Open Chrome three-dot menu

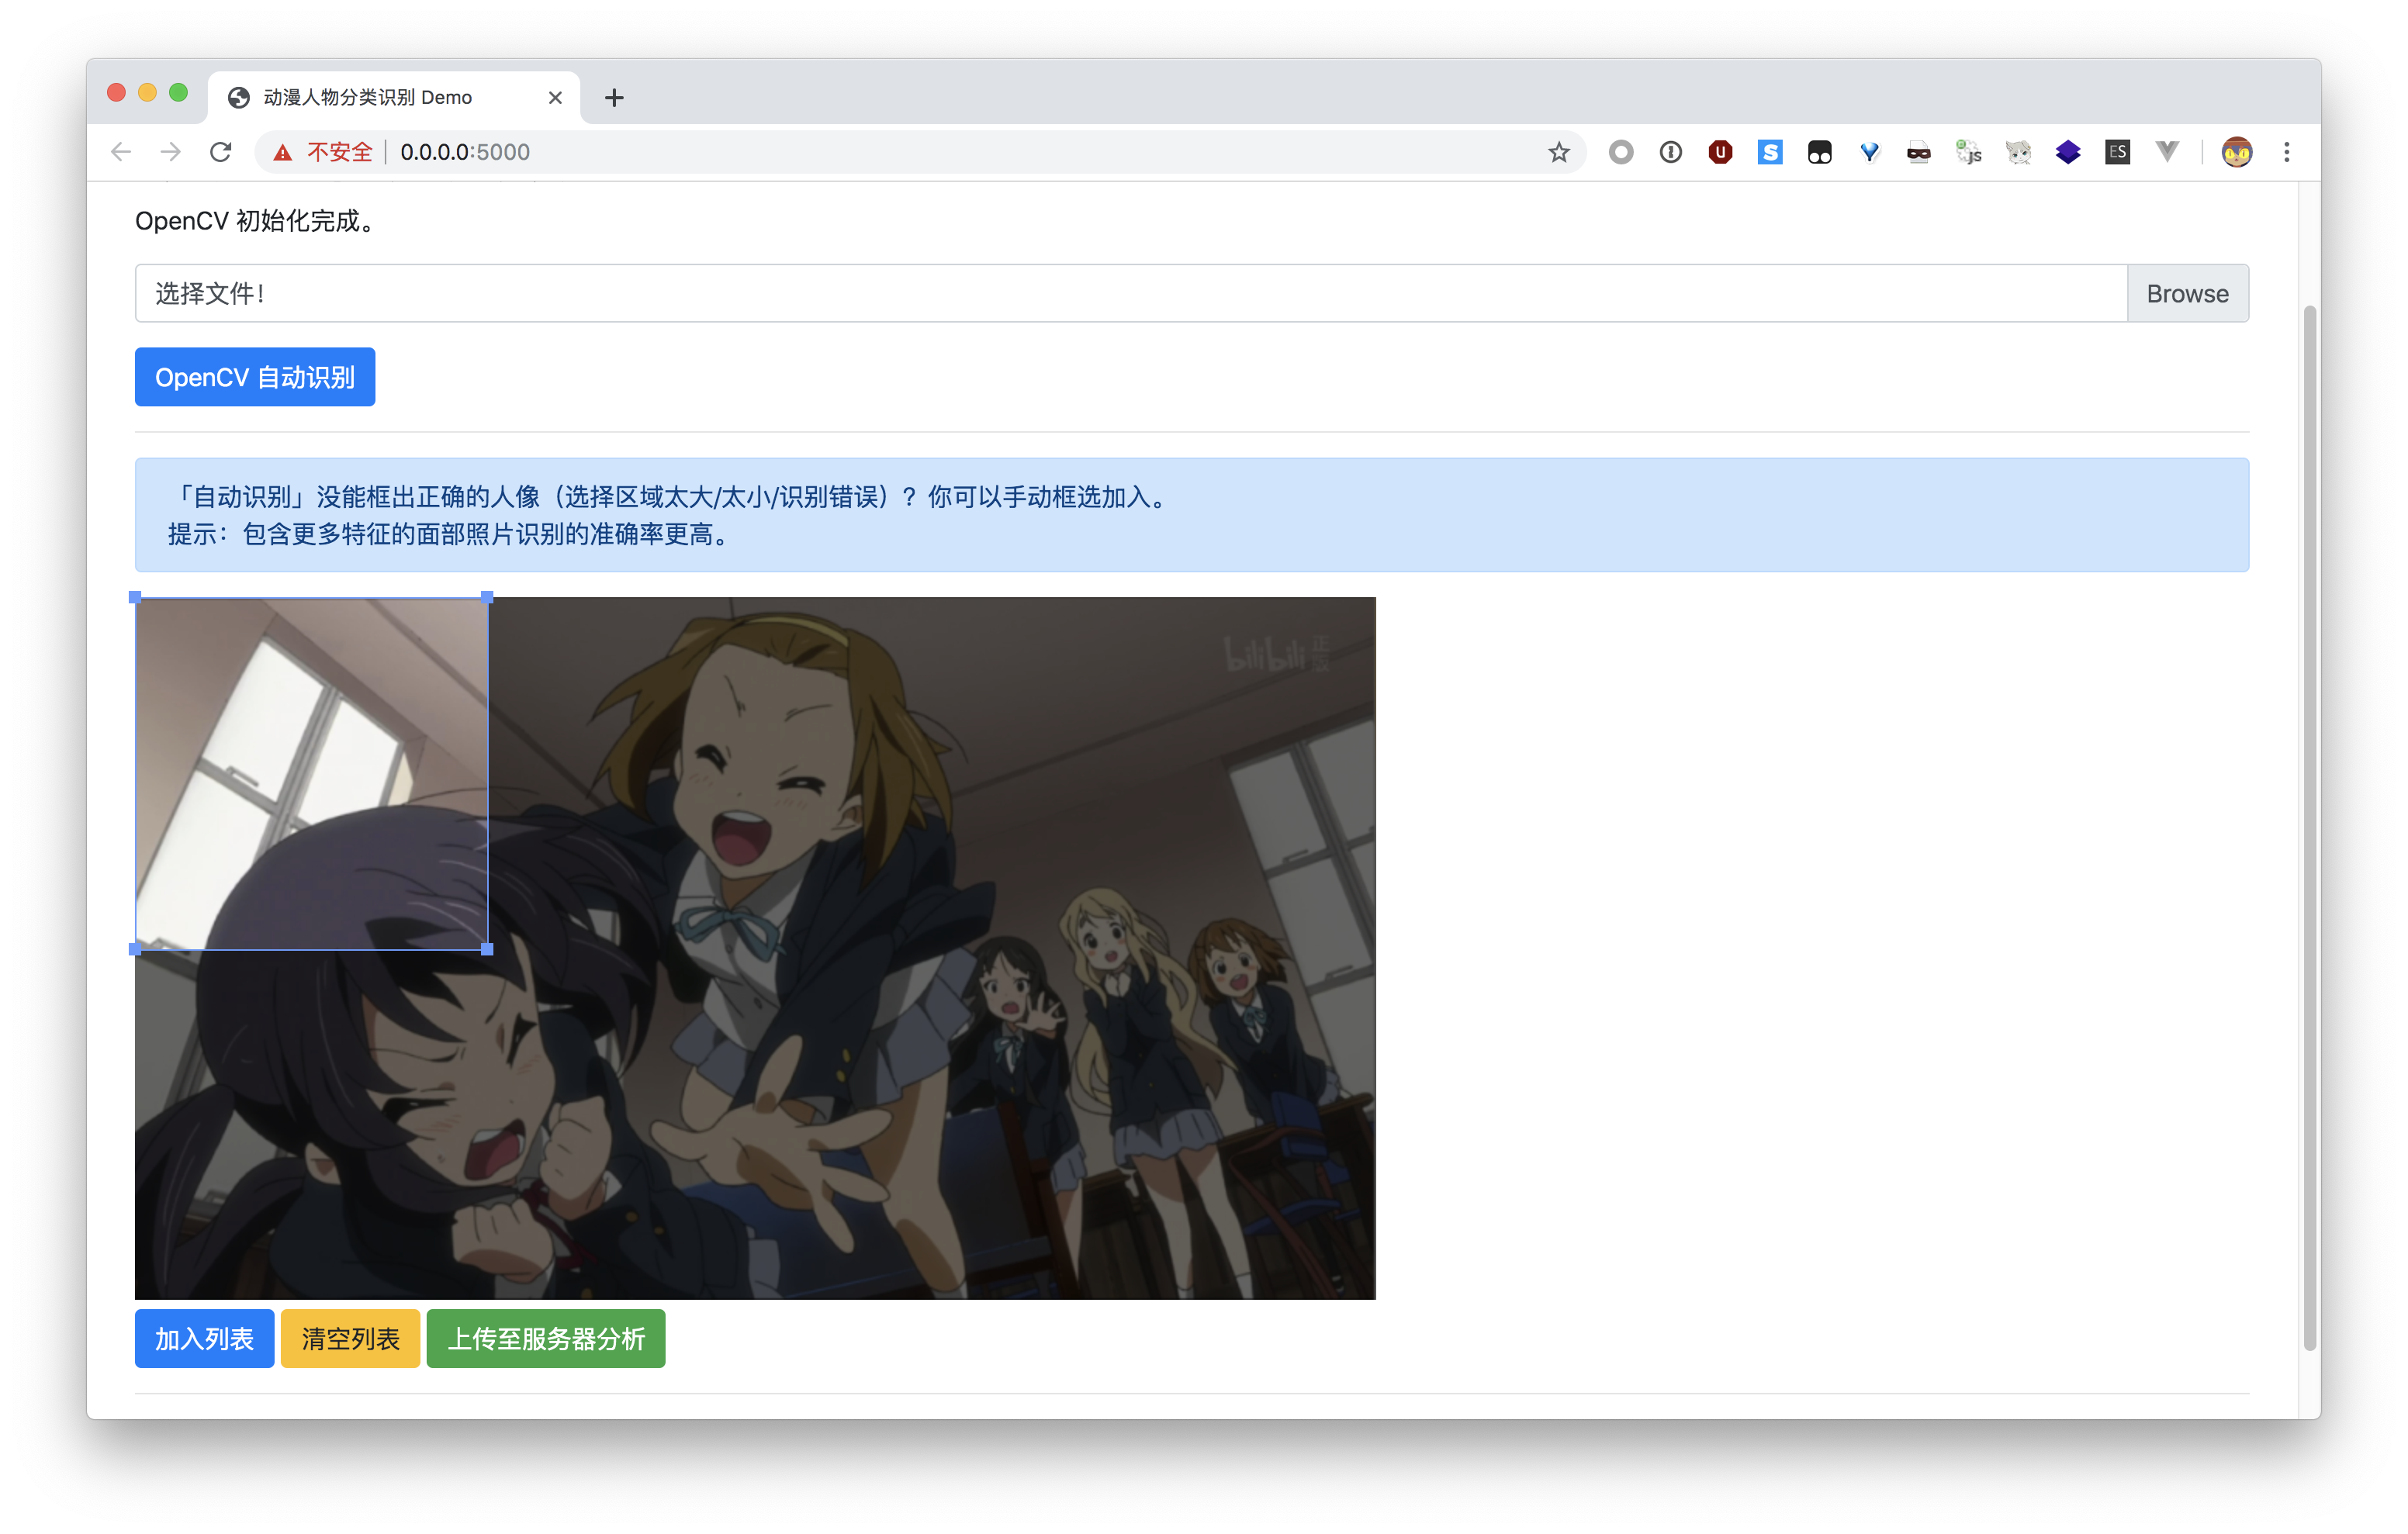tap(2286, 152)
